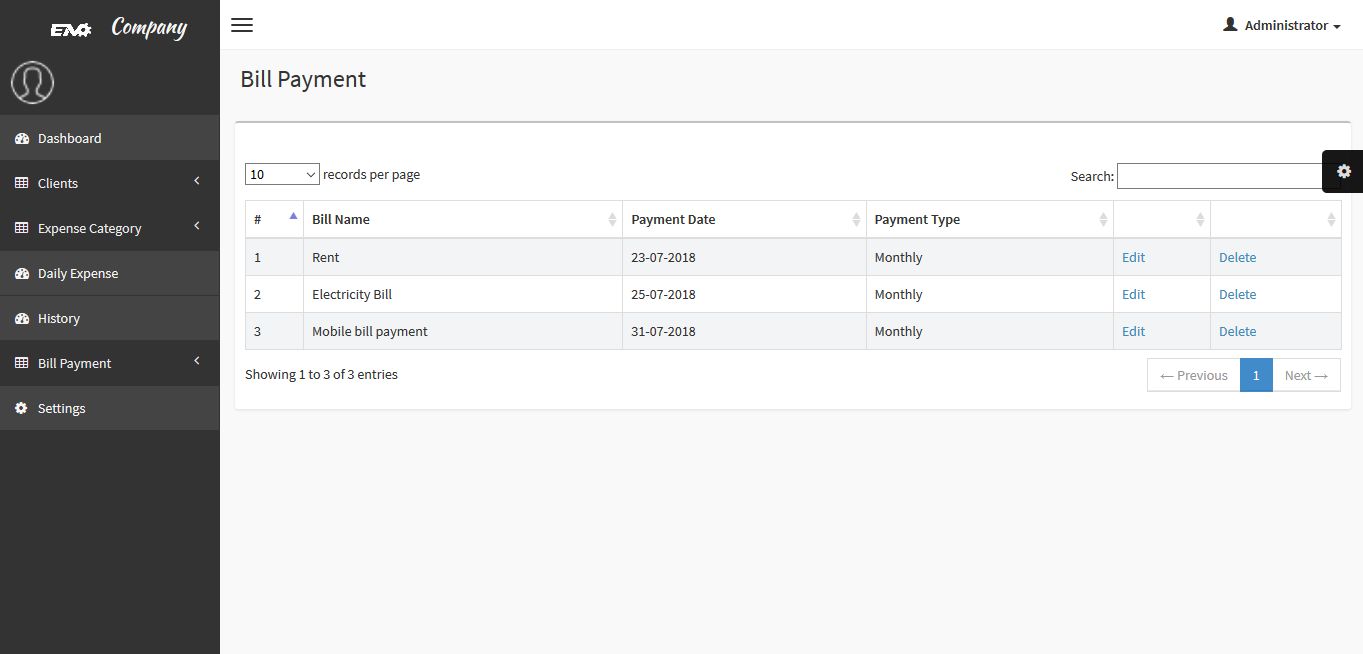1363x654 pixels.
Task: Edit the Rent bill entry
Action: click(1133, 257)
